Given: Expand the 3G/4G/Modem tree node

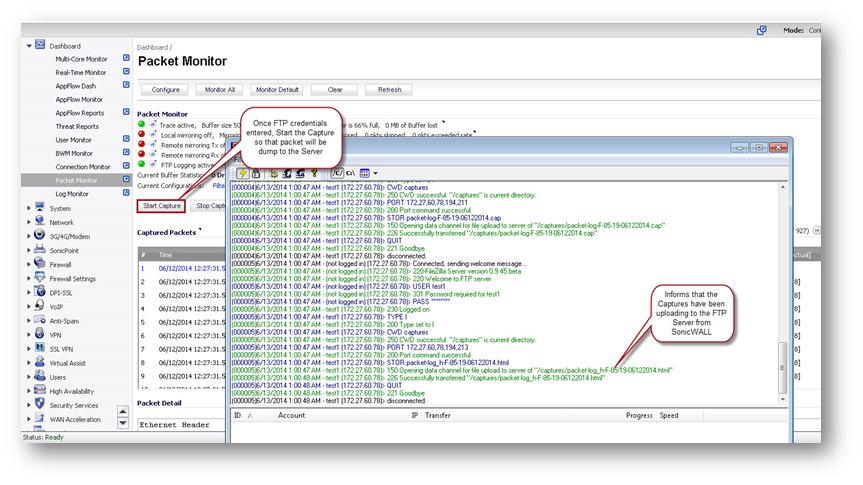Looking at the screenshot, I should click(29, 237).
